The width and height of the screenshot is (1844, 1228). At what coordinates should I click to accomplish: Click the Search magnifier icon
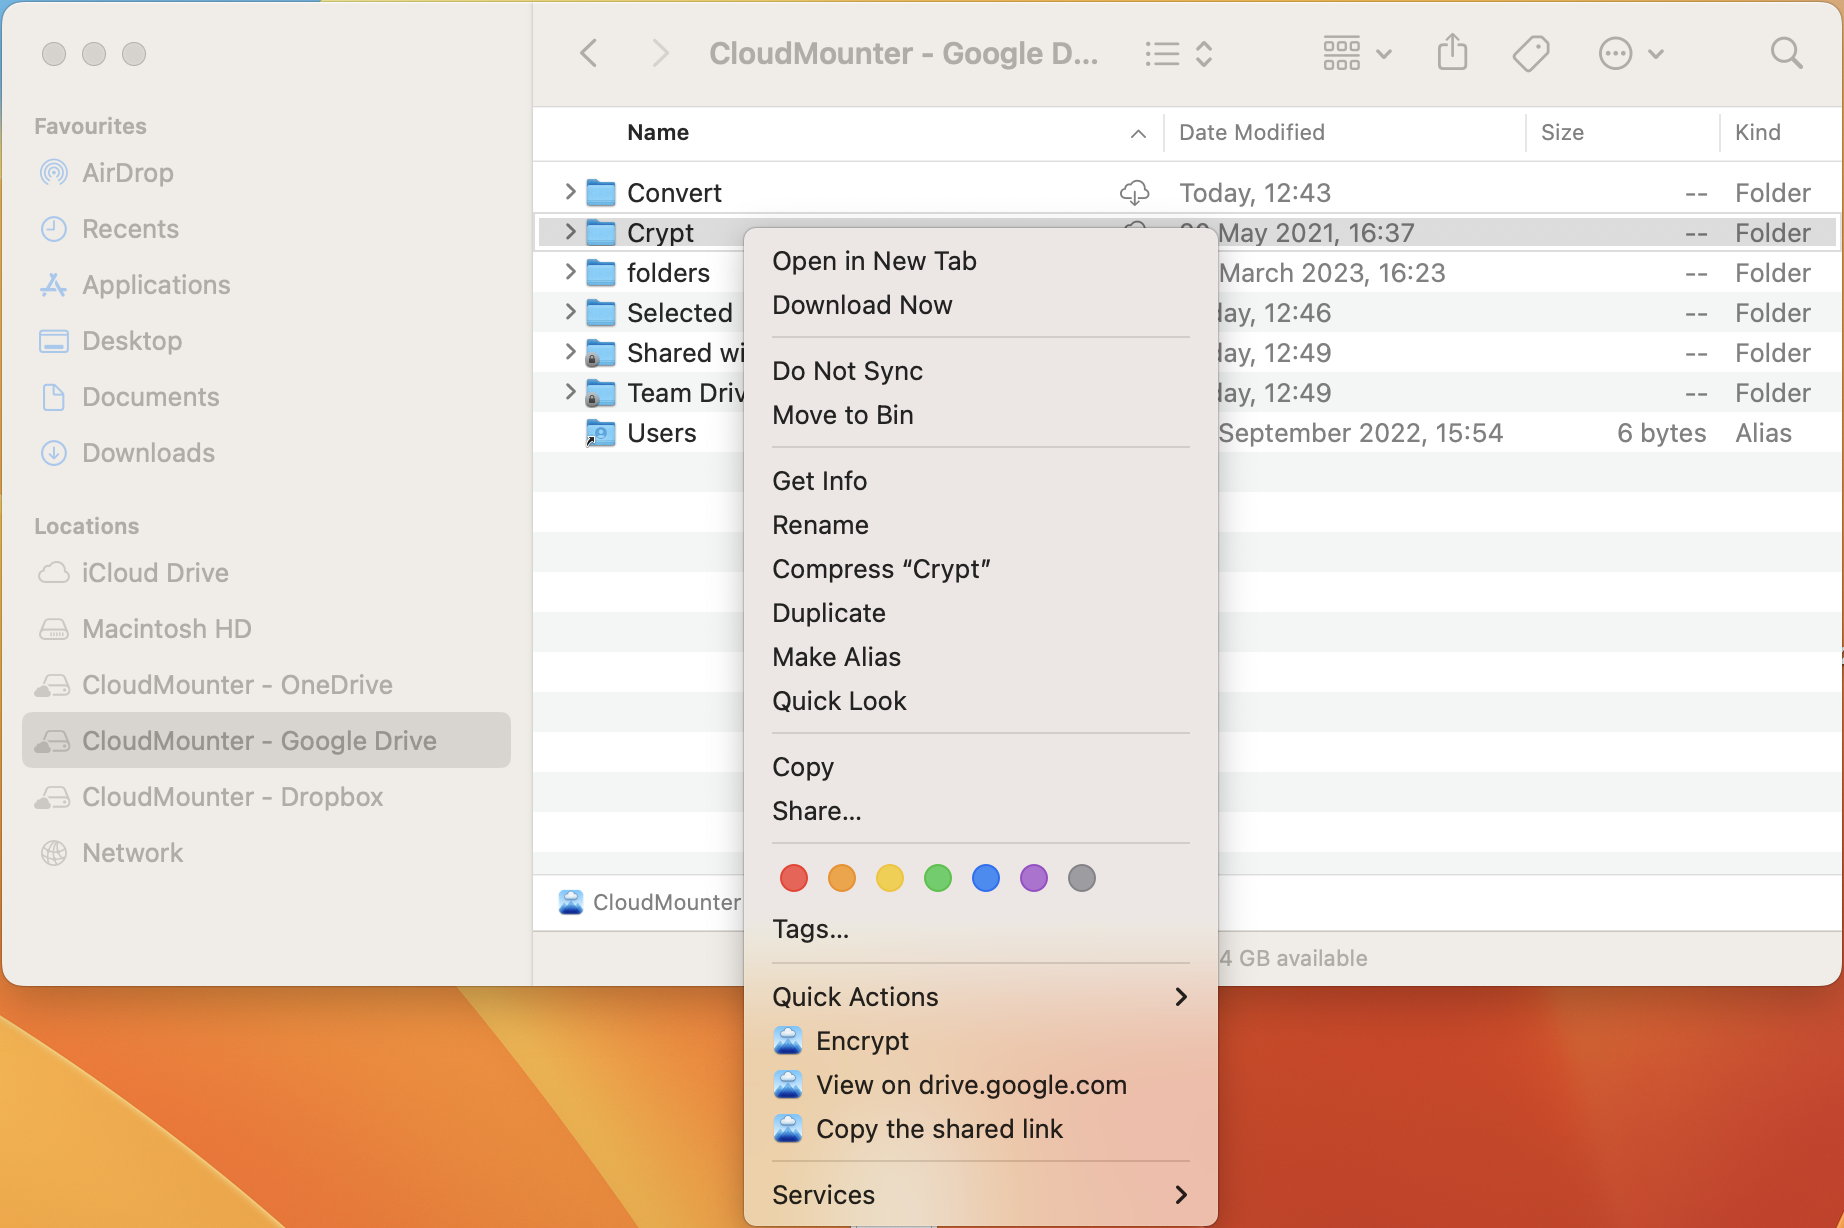[1786, 53]
